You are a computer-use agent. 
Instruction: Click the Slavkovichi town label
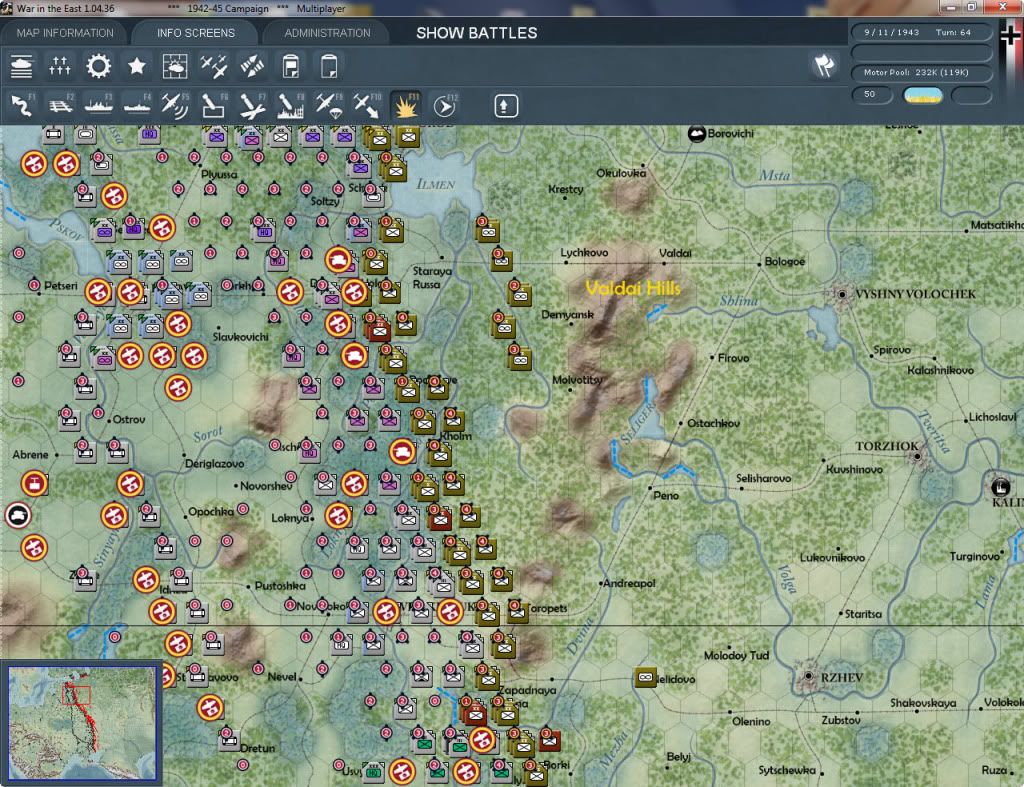(240, 337)
